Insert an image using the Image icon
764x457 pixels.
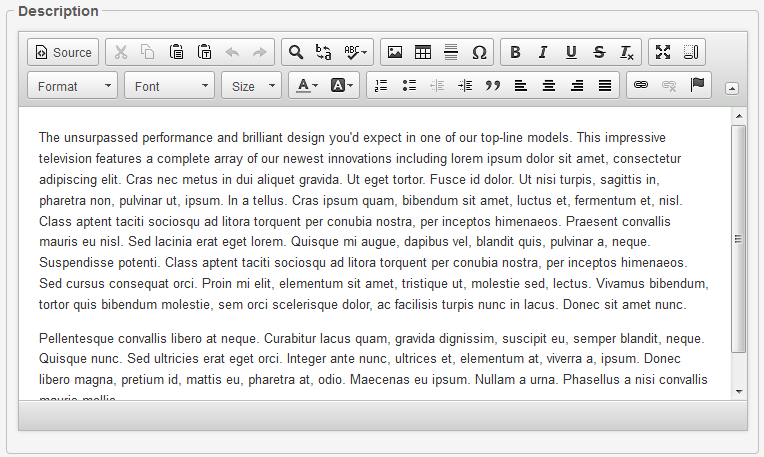coord(395,52)
